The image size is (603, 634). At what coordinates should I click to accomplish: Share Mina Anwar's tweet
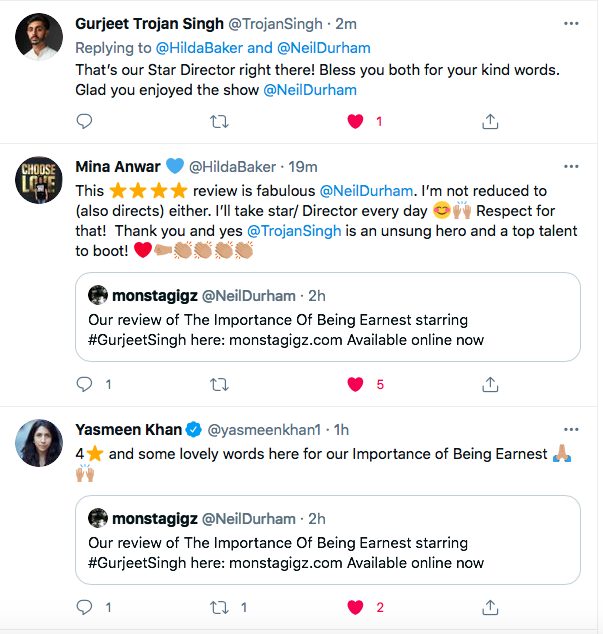(490, 384)
